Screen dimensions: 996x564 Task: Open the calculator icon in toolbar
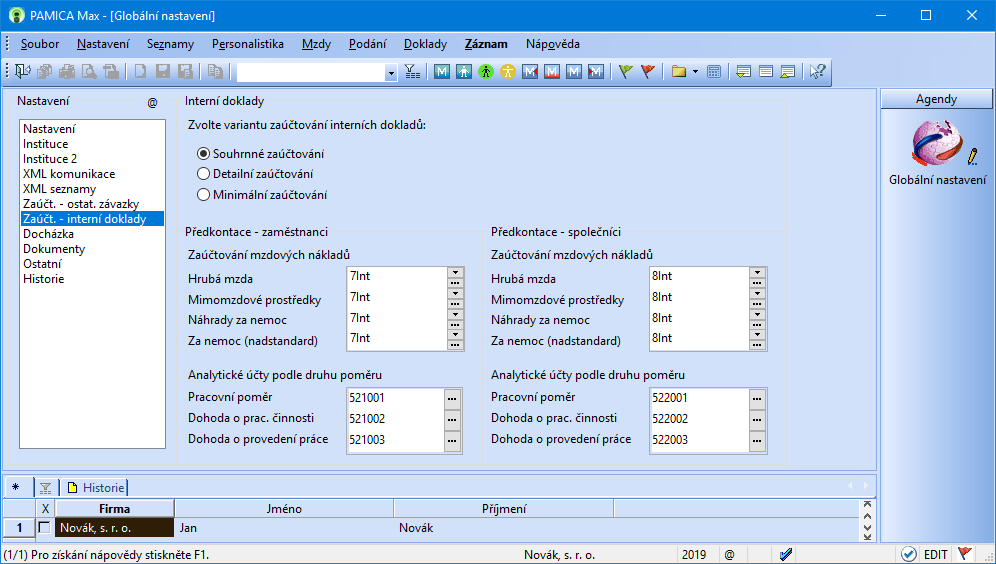click(x=714, y=72)
